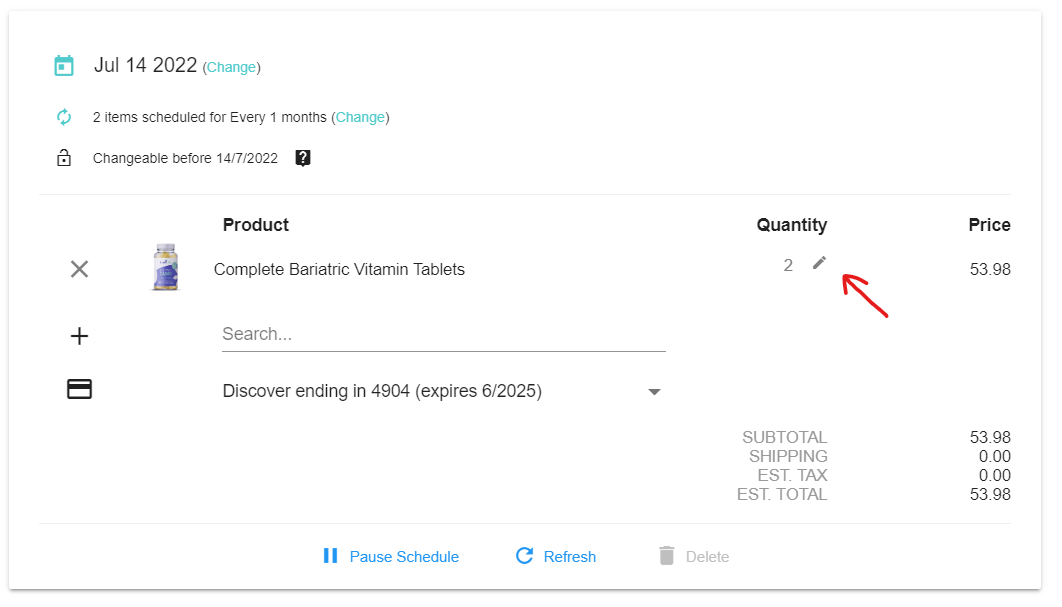Screen dimensions: 1062x607
Task: Click the circular refresh arrow icon
Action: 524,556
